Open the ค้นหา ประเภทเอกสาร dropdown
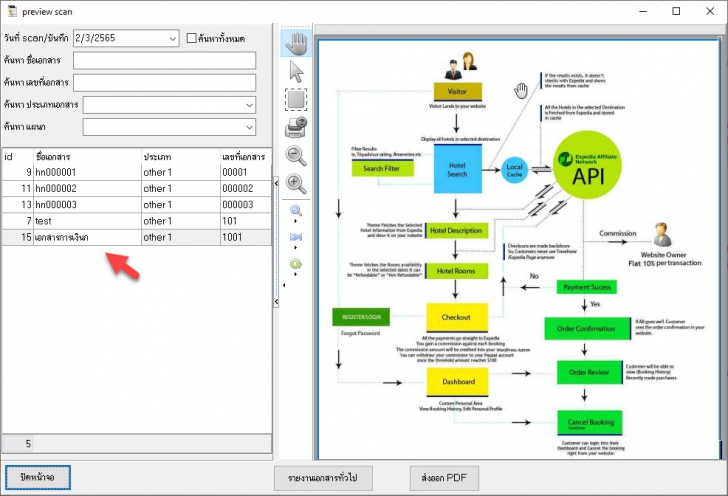This screenshot has height=496, width=728. point(249,105)
